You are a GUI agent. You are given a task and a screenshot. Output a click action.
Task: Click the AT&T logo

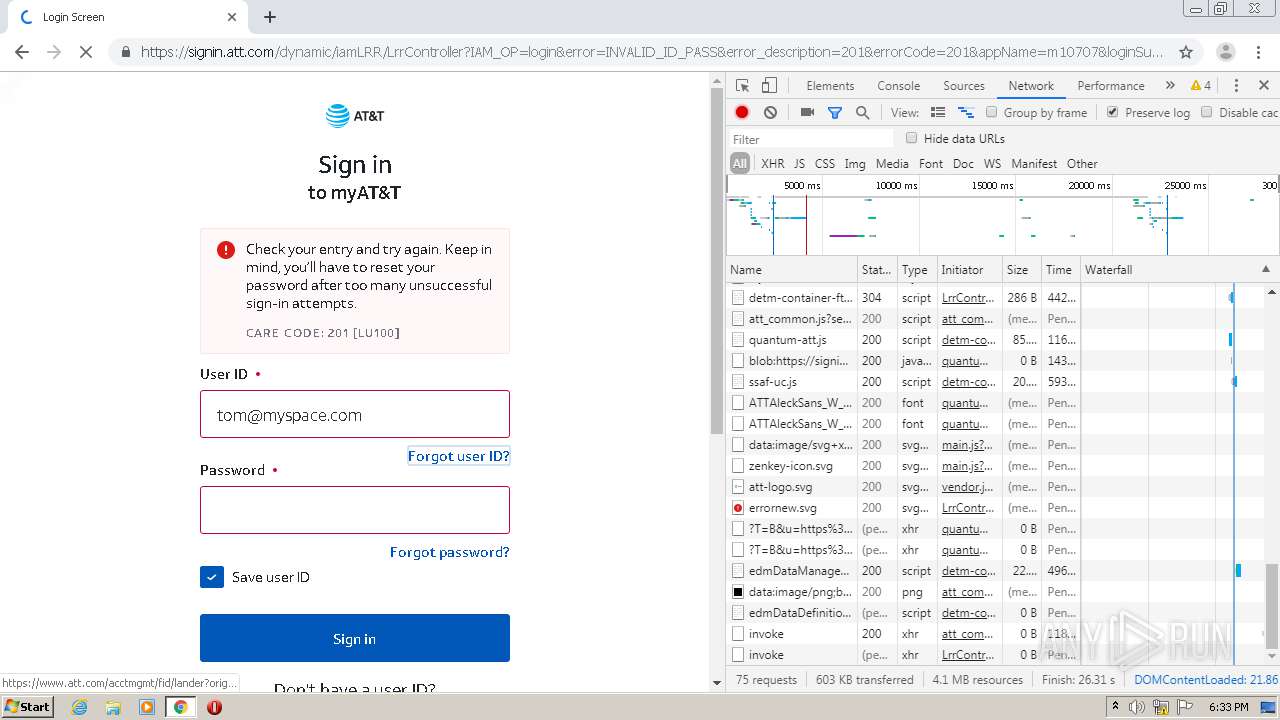point(355,116)
